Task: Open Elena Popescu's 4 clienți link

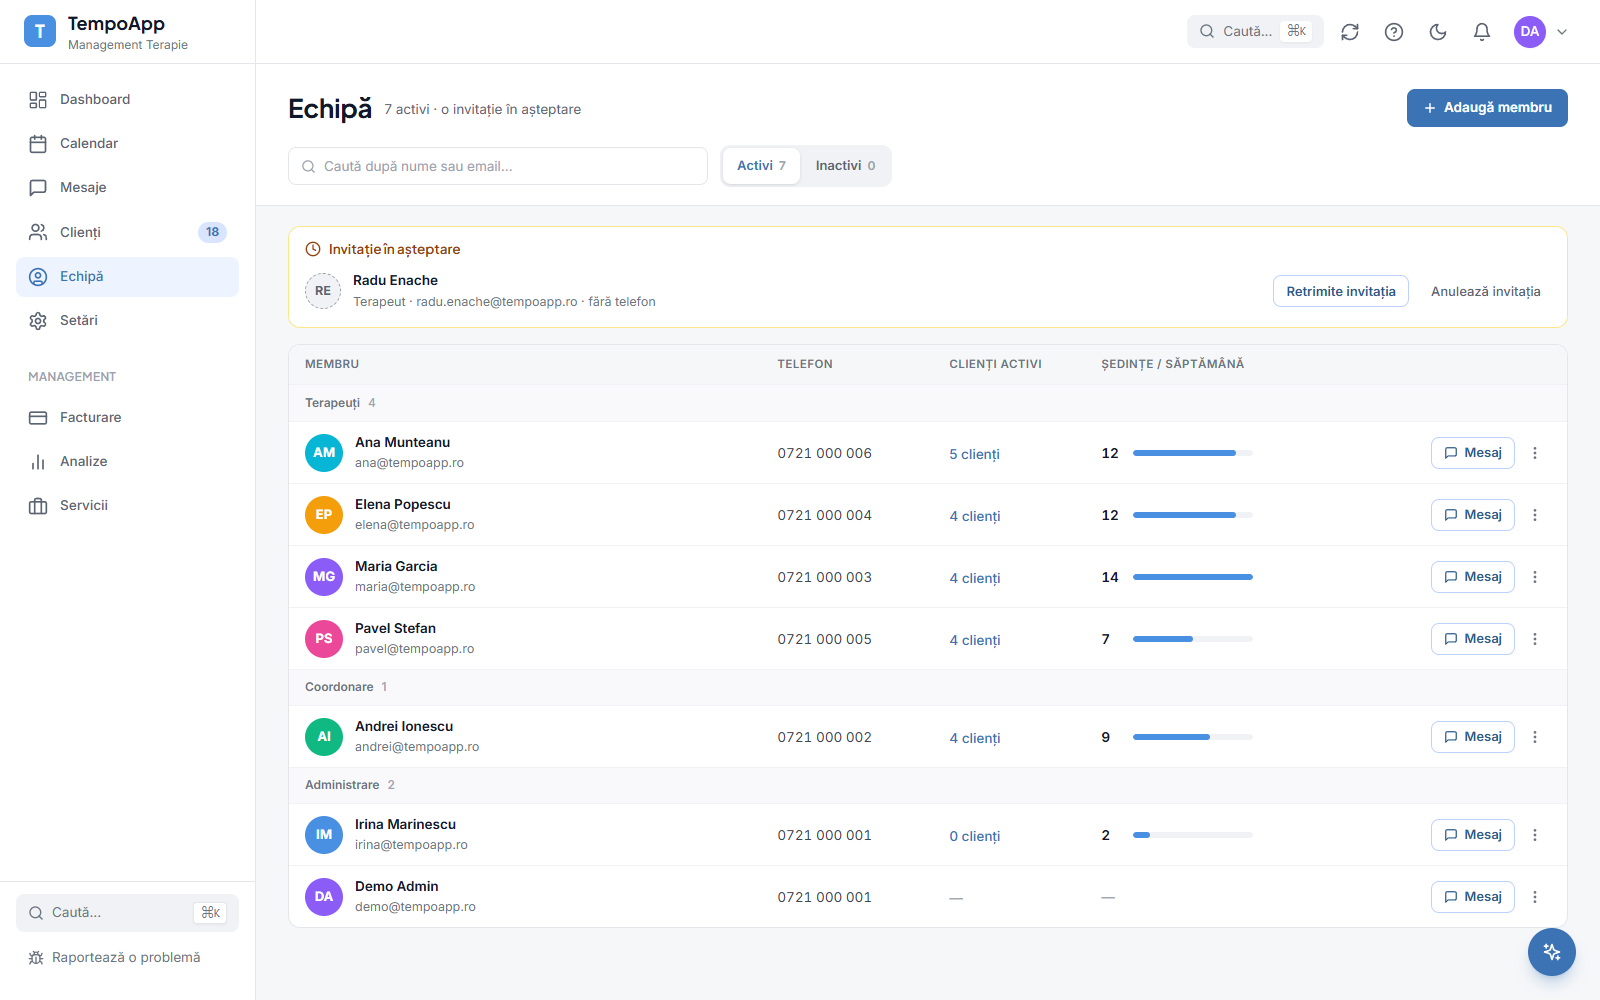Action: point(974,516)
